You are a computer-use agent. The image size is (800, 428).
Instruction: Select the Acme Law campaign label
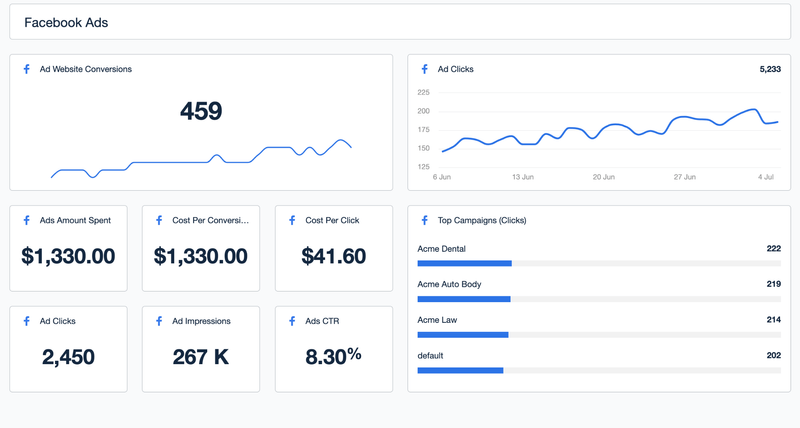tap(438, 320)
